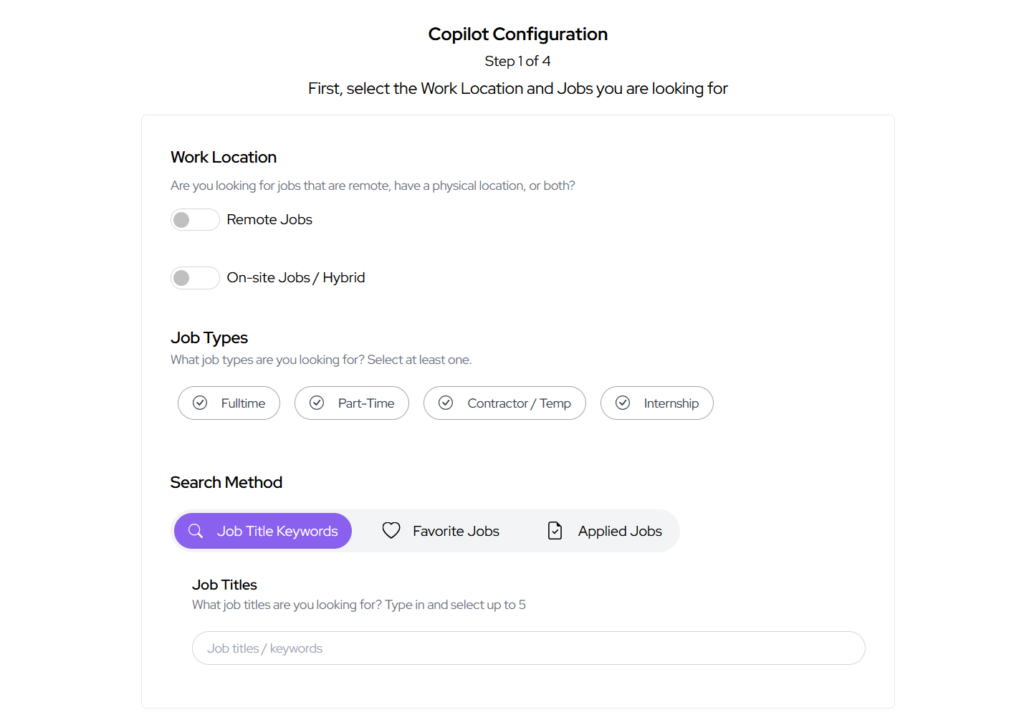Switch to the Applied Jobs search method

pos(604,530)
